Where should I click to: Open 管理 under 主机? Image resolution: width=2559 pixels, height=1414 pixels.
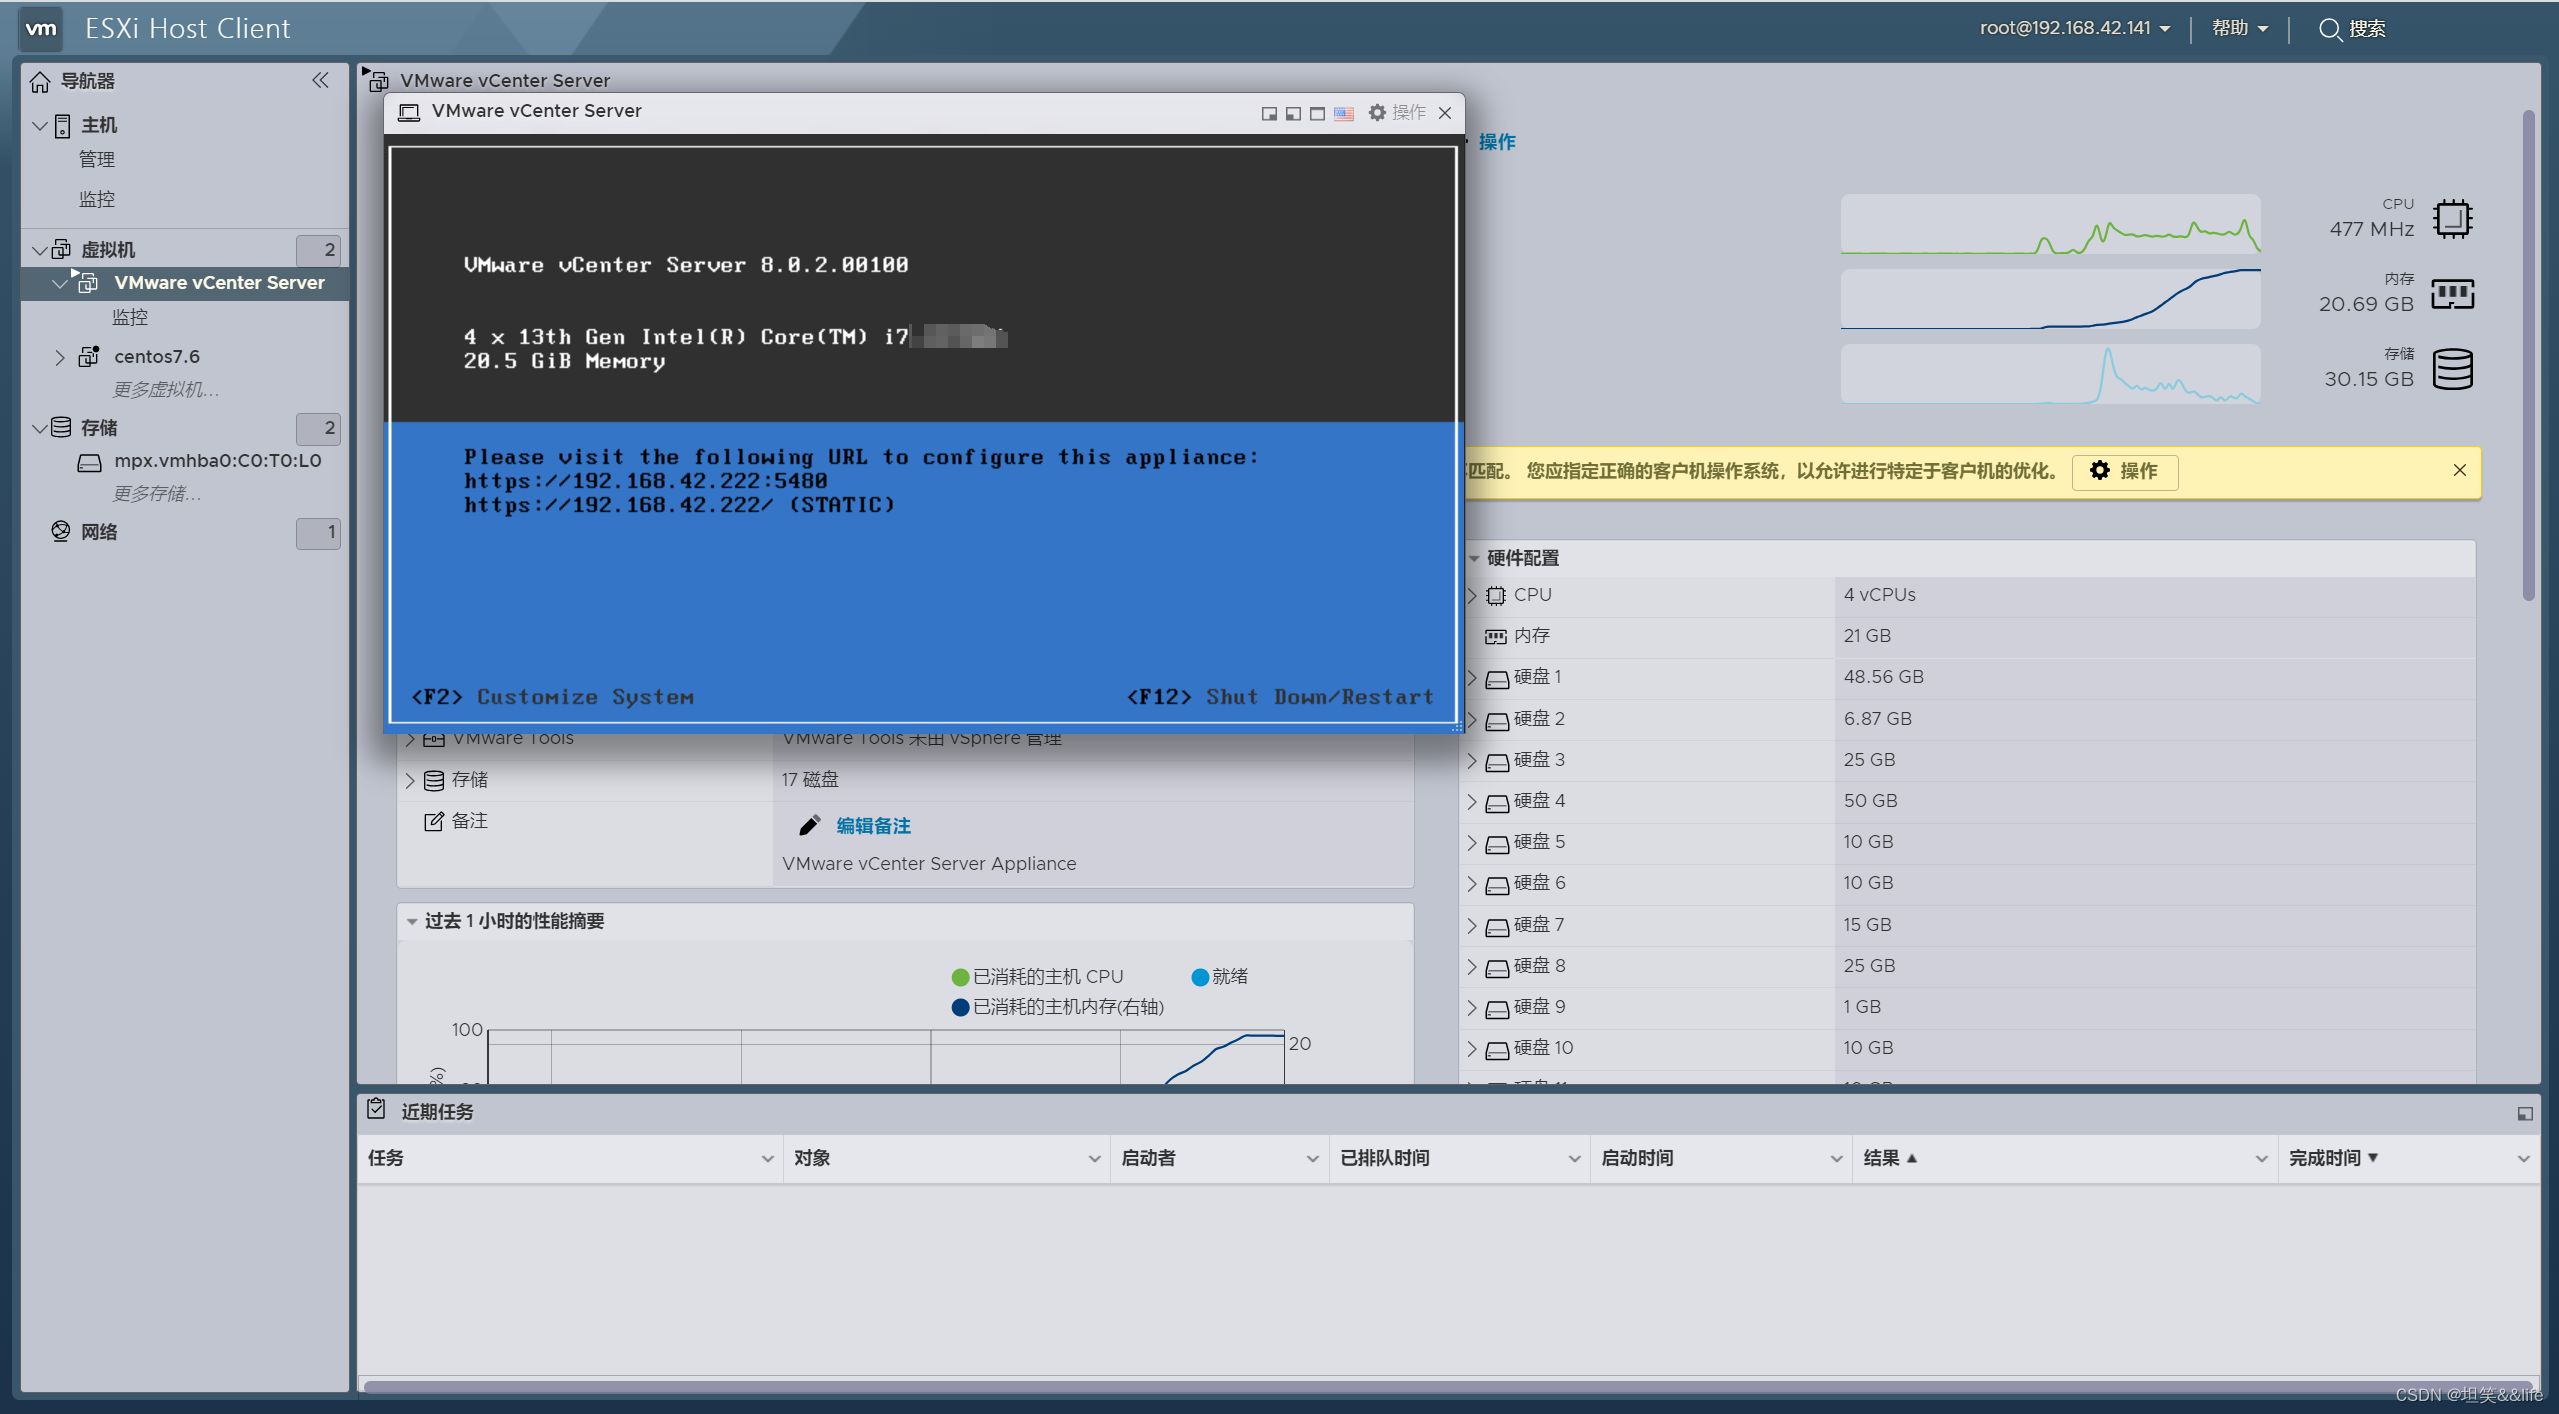pos(96,160)
